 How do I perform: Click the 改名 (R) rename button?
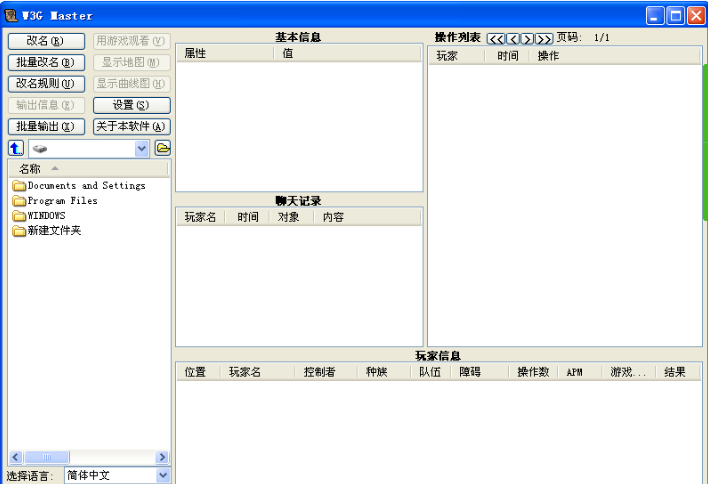pyautogui.click(x=46, y=41)
